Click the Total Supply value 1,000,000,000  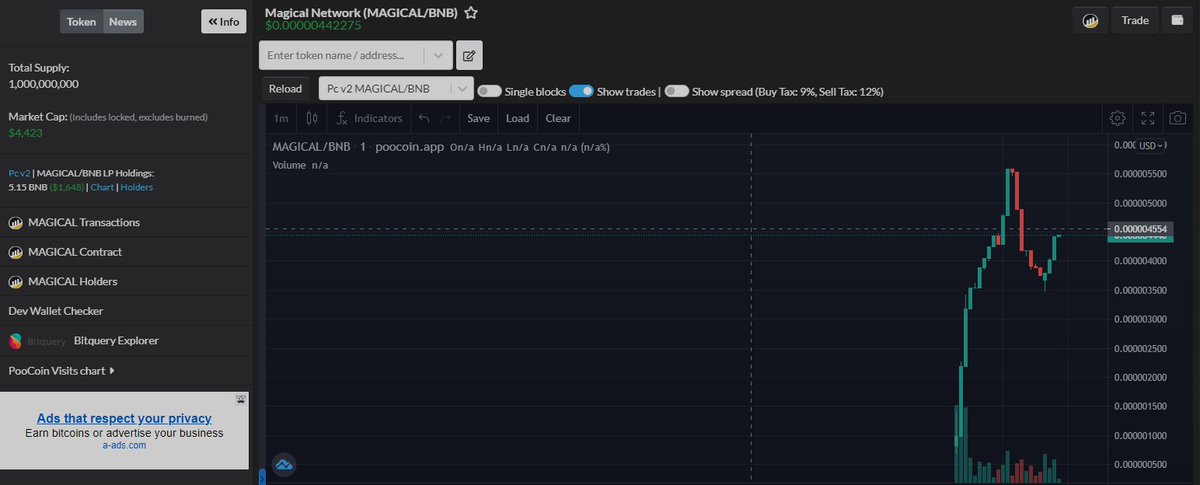(x=43, y=84)
